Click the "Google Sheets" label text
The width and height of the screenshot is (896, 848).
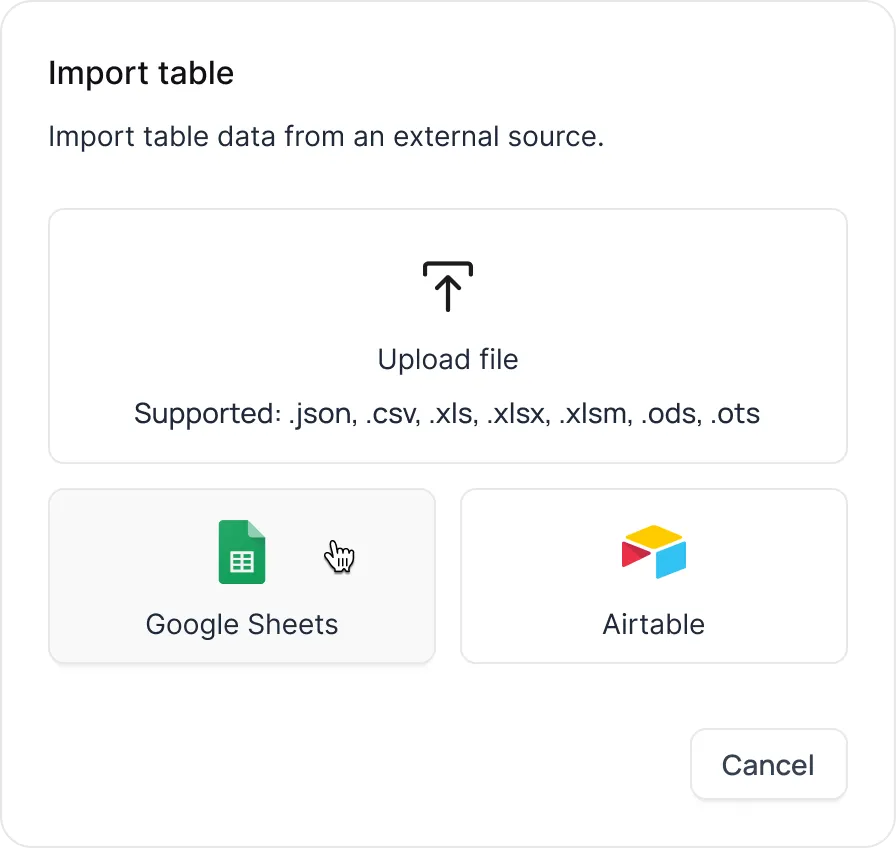click(242, 625)
